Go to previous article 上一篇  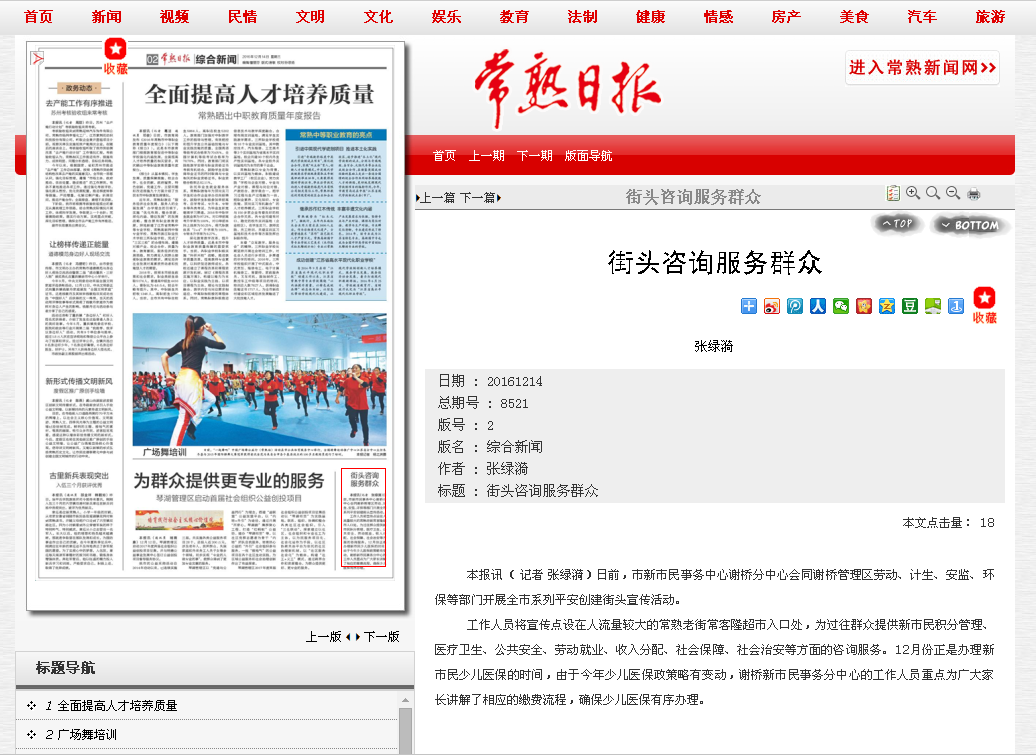435,198
